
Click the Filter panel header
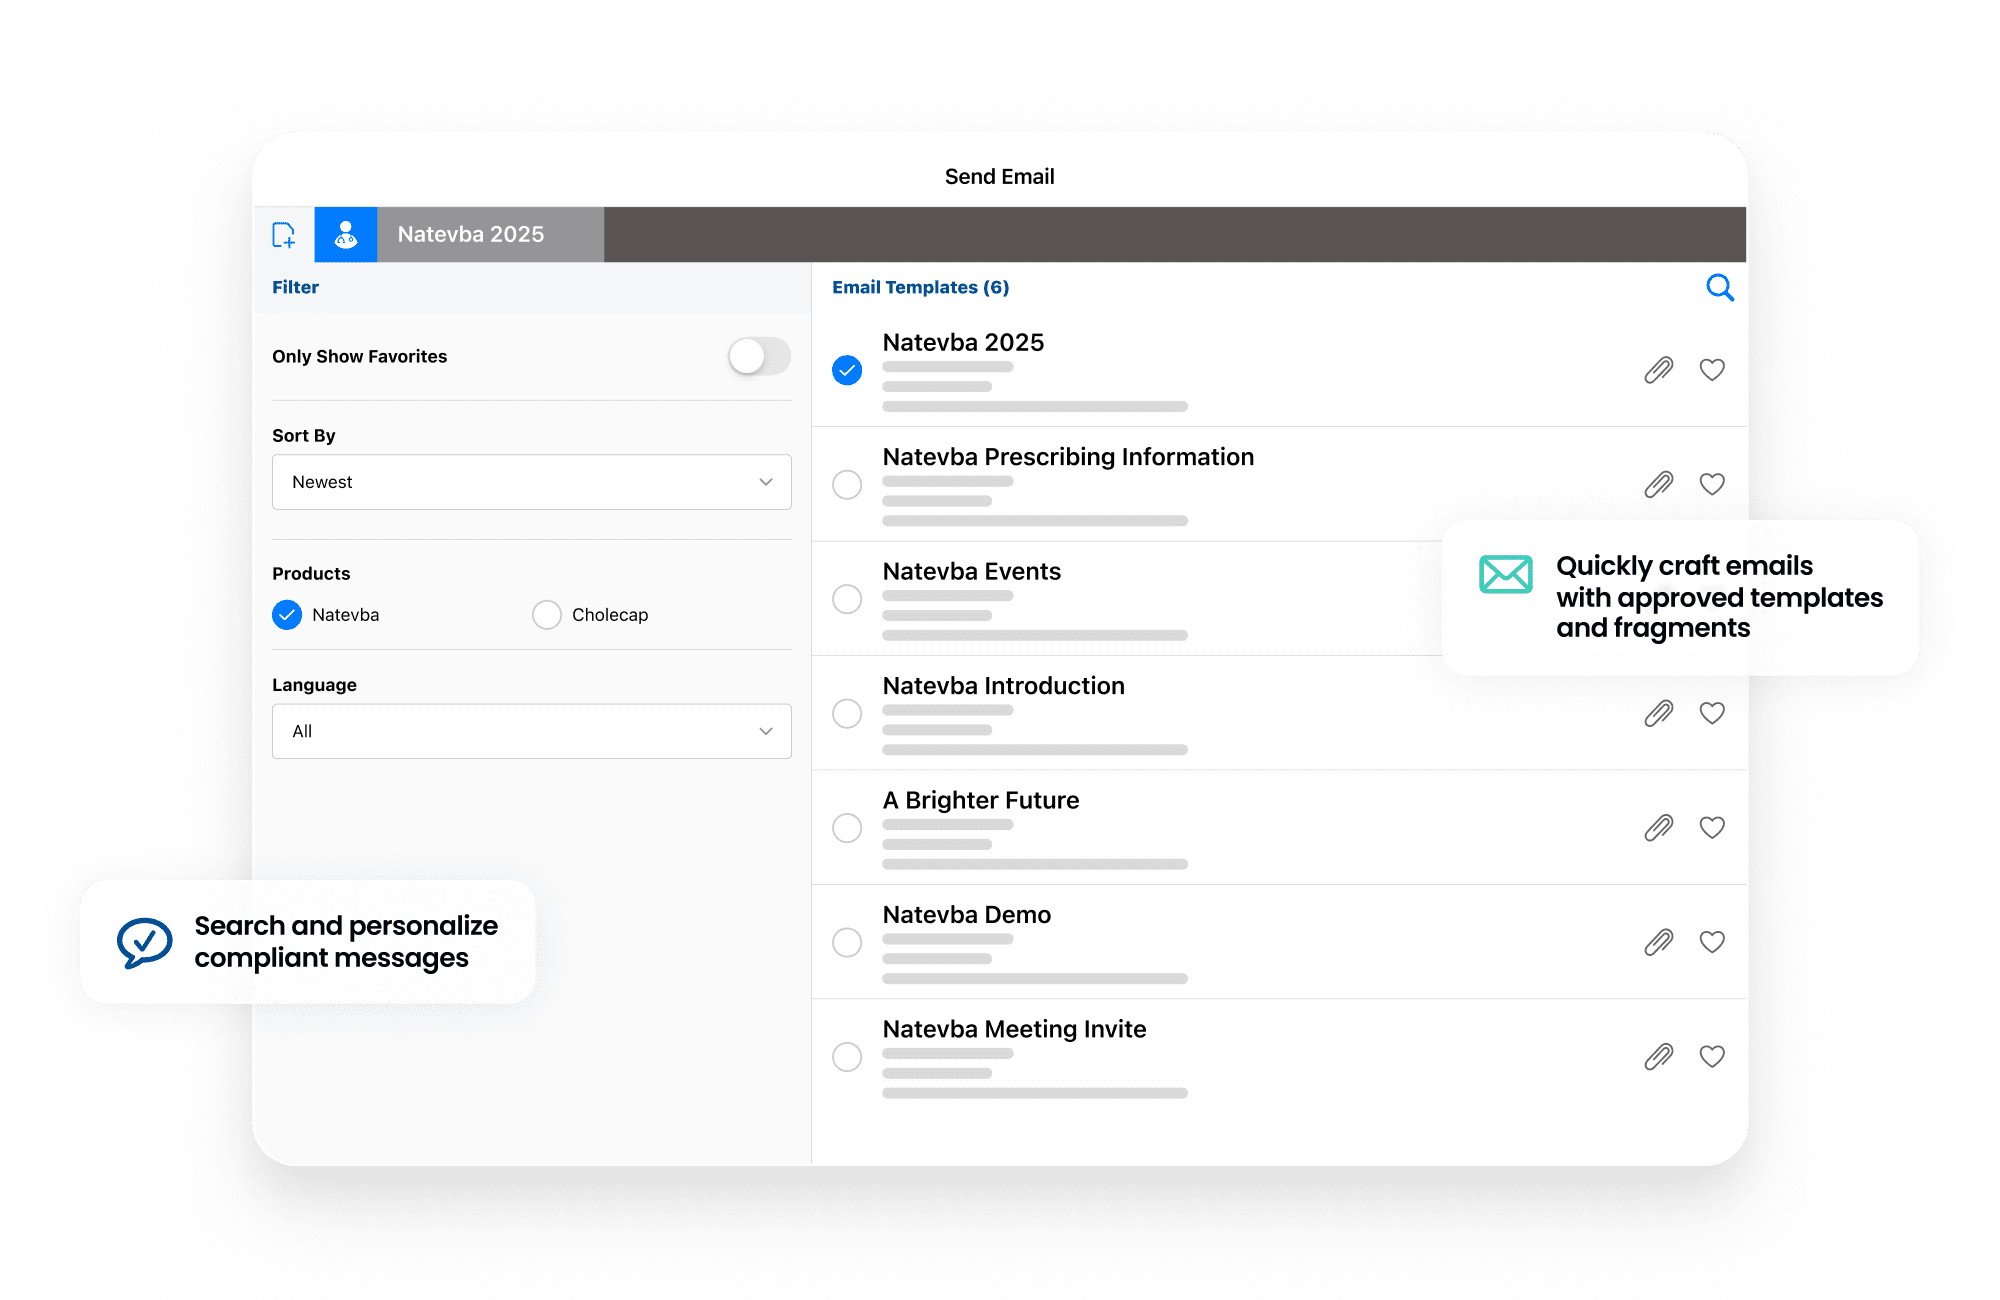(x=296, y=288)
